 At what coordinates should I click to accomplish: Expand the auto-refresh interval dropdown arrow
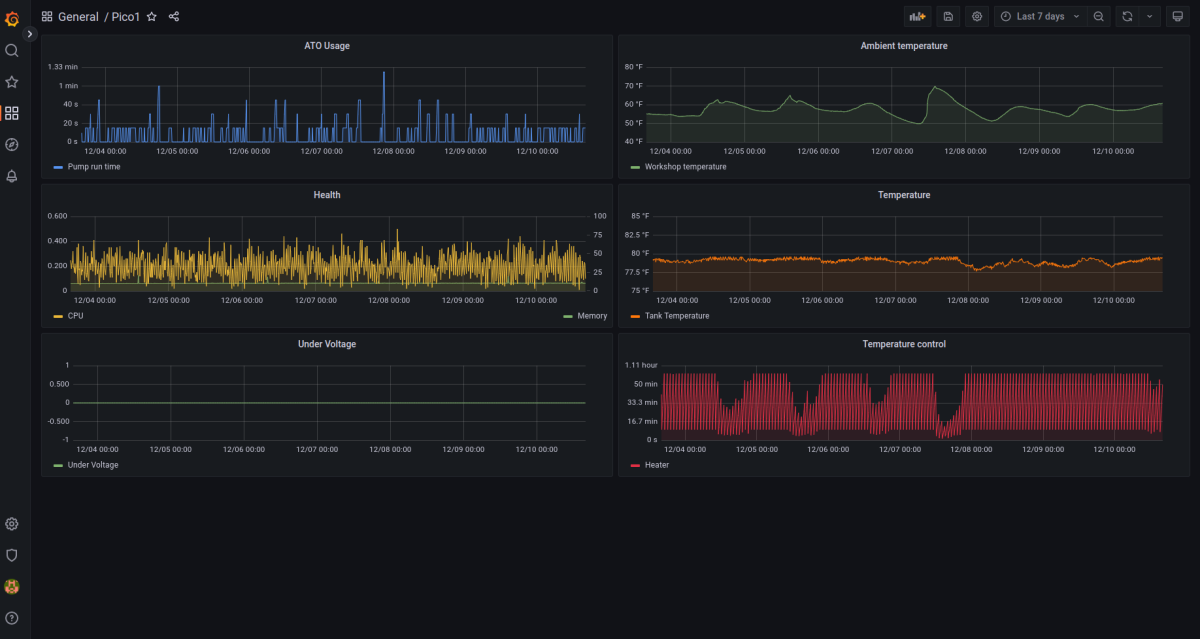coord(1150,16)
